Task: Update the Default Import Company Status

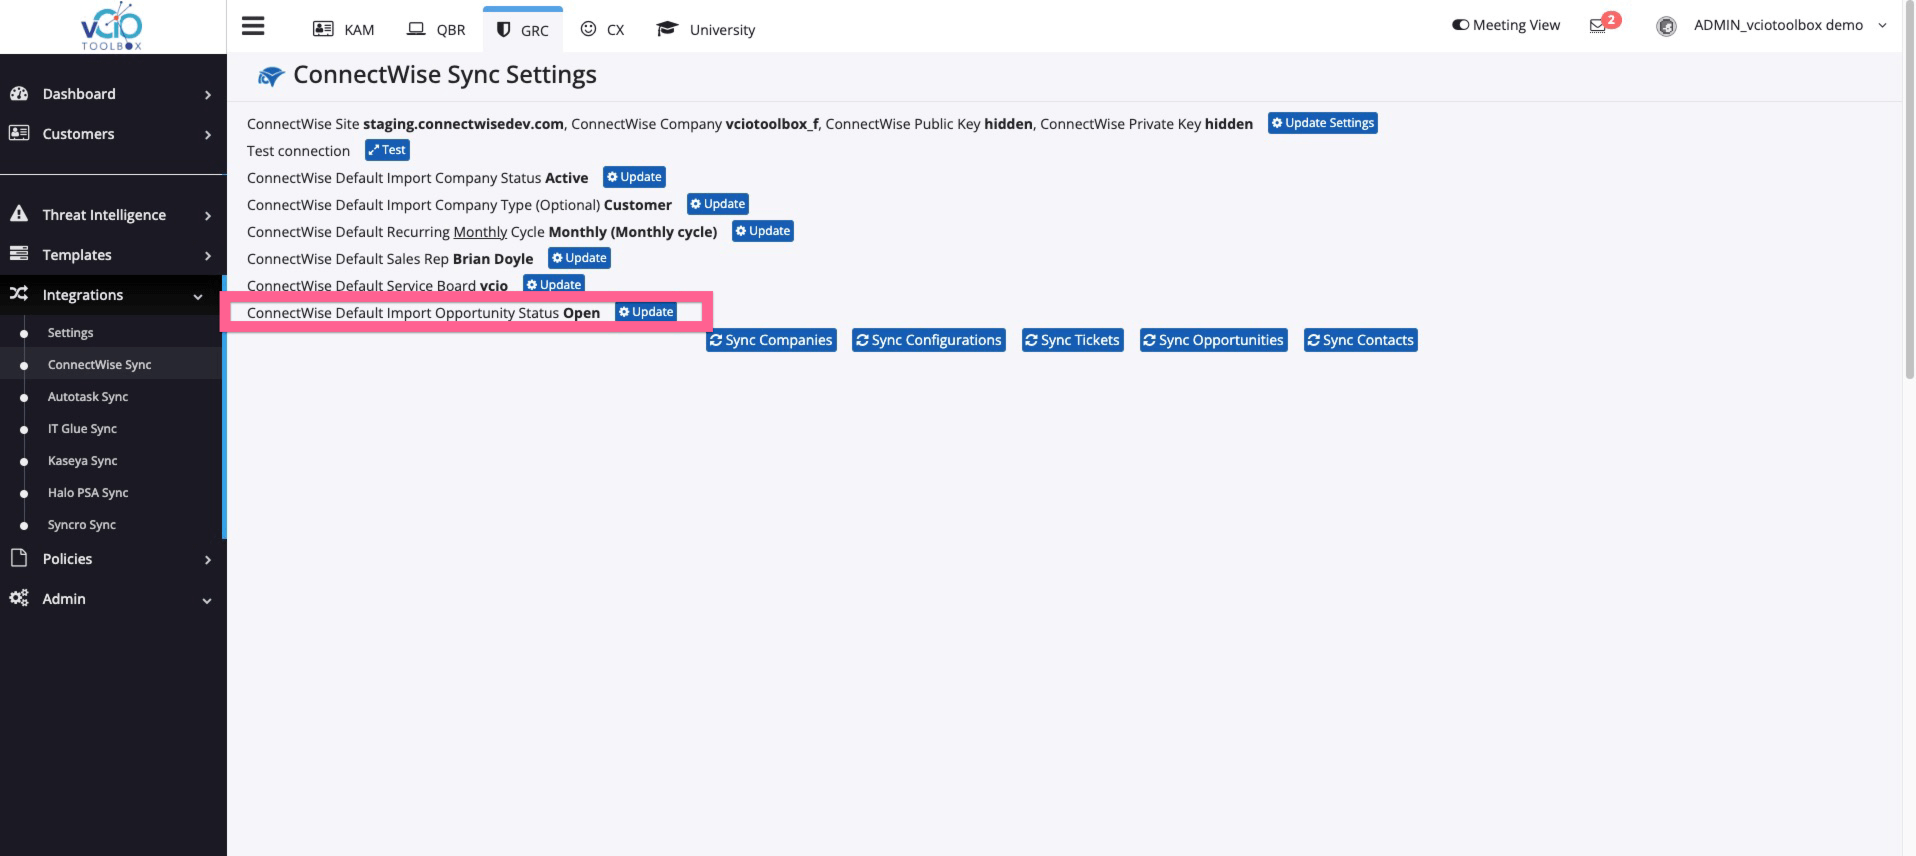Action: click(x=634, y=177)
